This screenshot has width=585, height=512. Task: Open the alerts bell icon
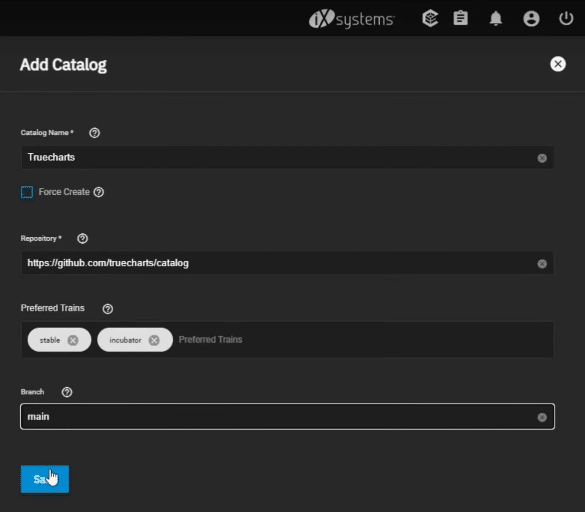(495, 18)
